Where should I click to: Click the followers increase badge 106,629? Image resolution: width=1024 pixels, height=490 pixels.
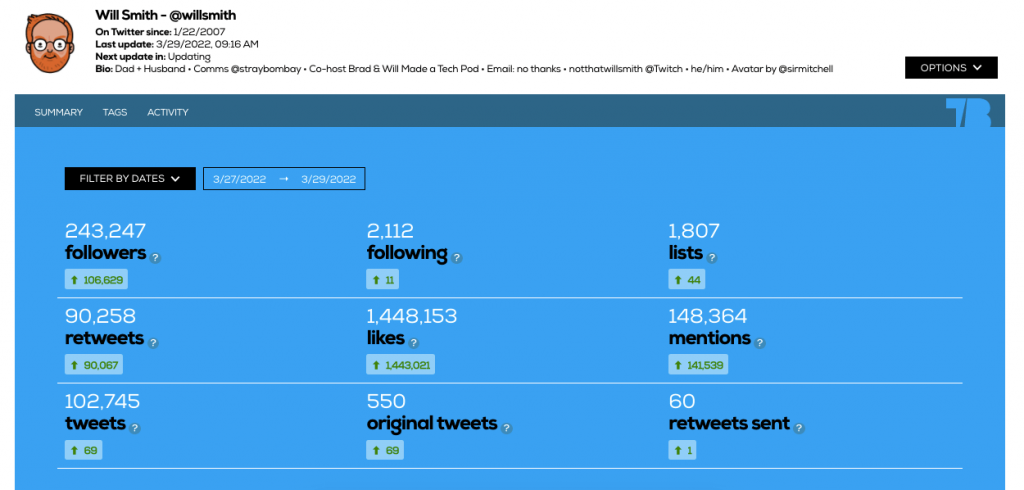pos(96,280)
